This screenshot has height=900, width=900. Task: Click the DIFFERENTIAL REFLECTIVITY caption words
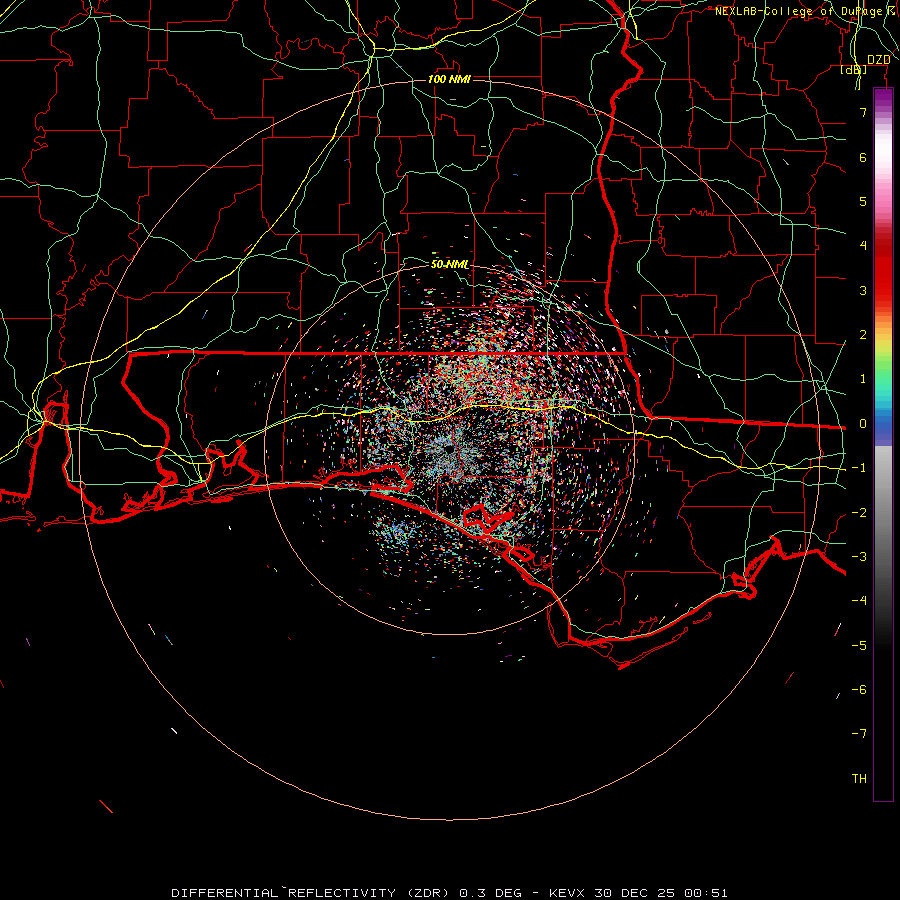pyautogui.click(x=284, y=893)
